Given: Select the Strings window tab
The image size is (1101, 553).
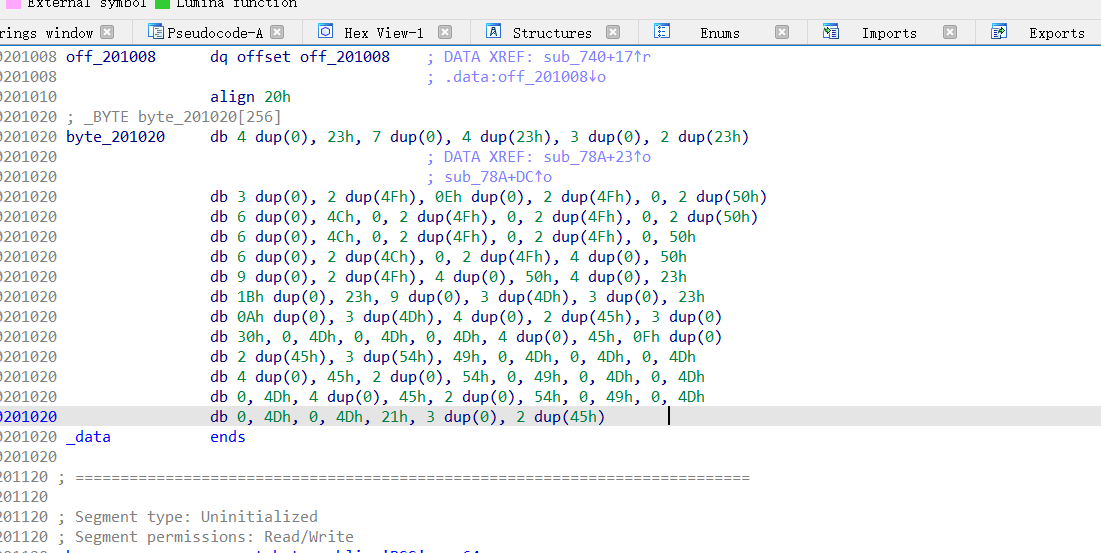Looking at the screenshot, I should point(46,32).
